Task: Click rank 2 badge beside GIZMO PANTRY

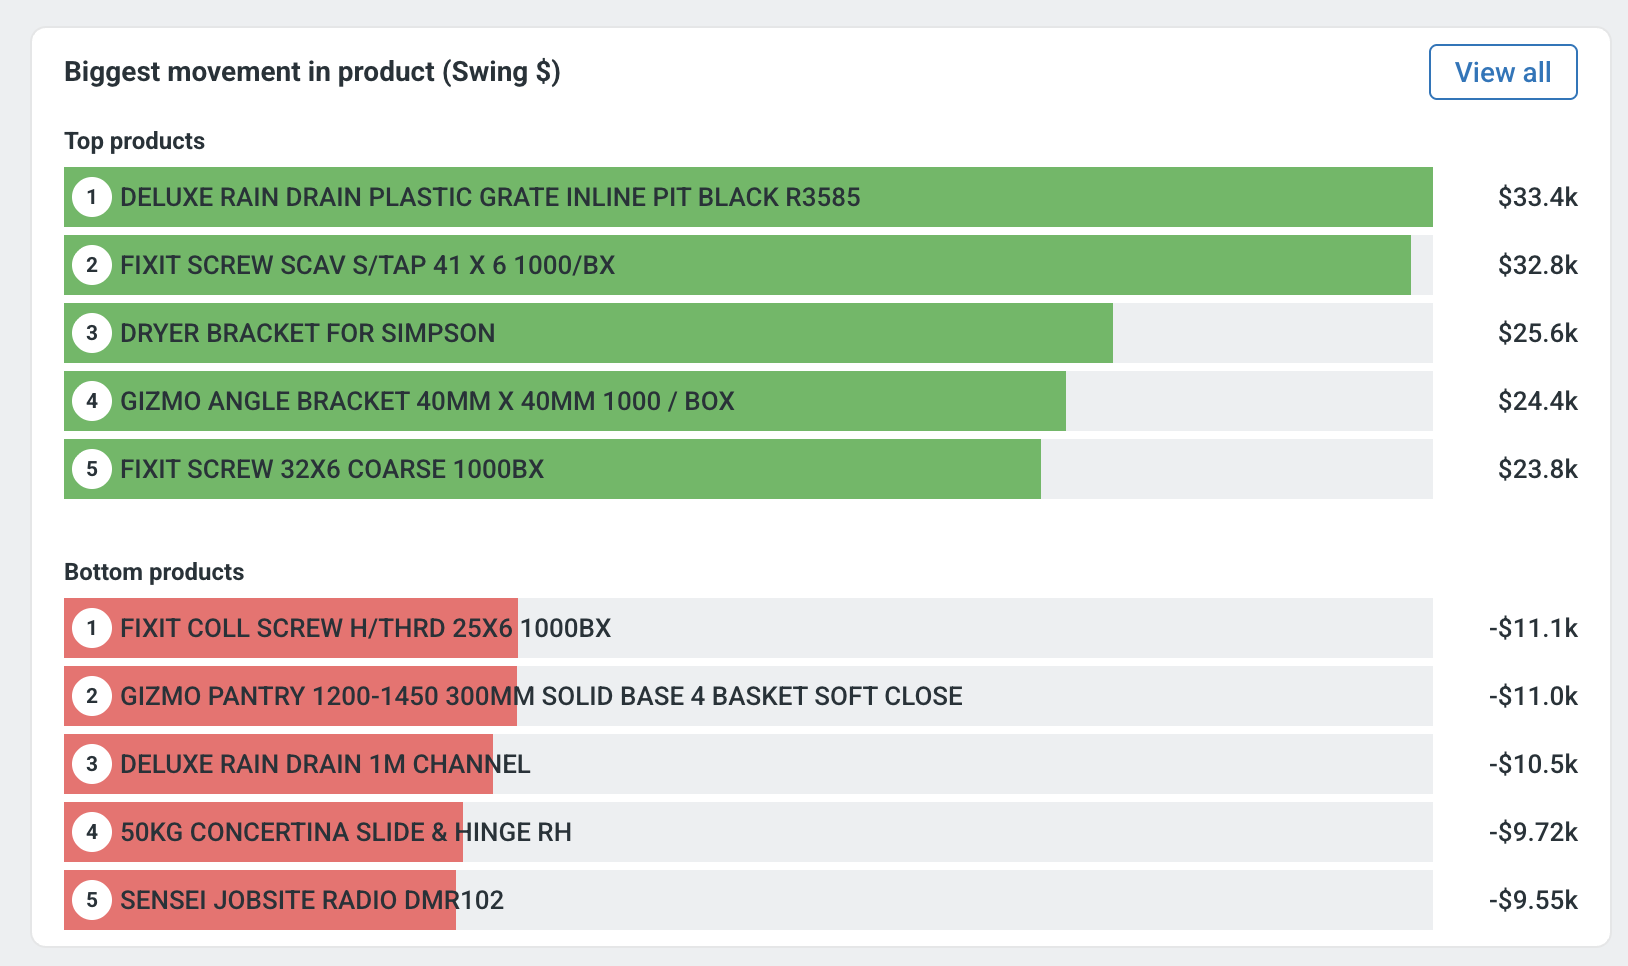Action: (x=92, y=696)
